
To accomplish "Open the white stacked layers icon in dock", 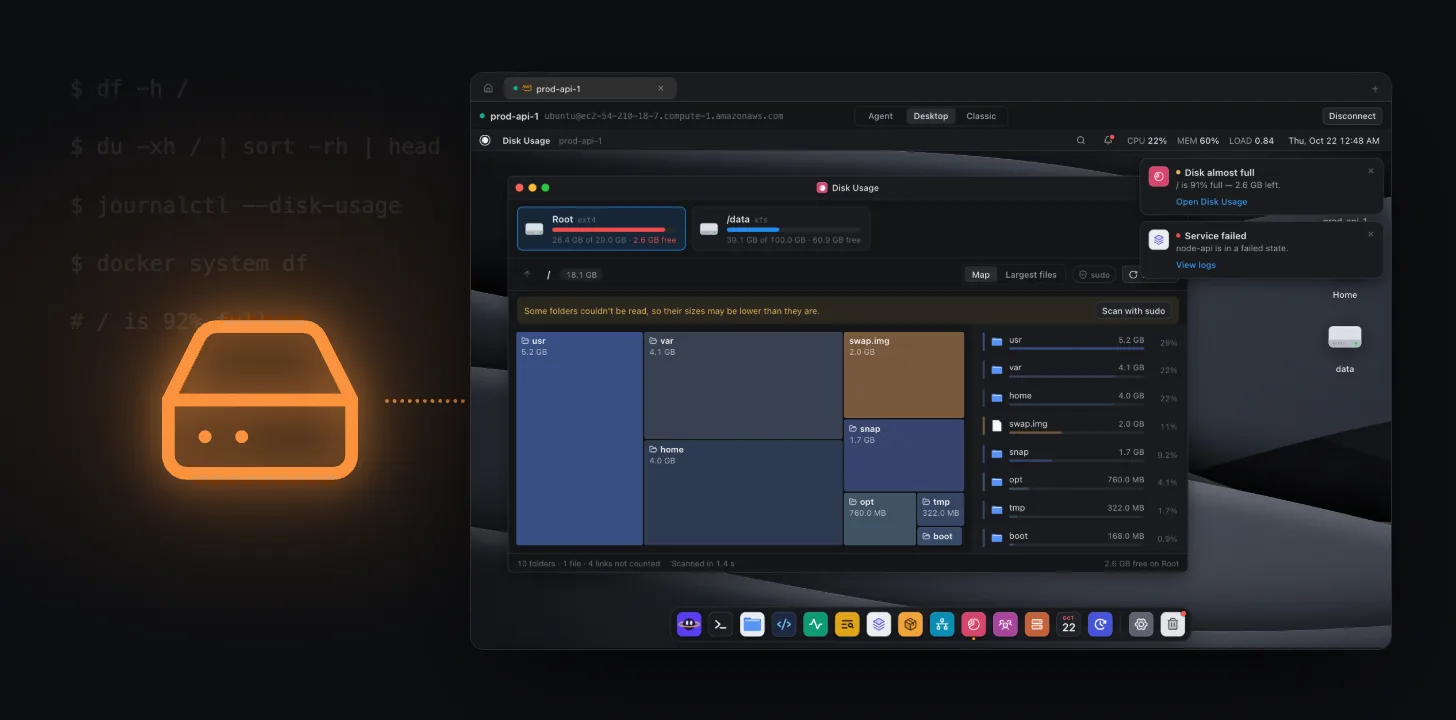I will [879, 625].
